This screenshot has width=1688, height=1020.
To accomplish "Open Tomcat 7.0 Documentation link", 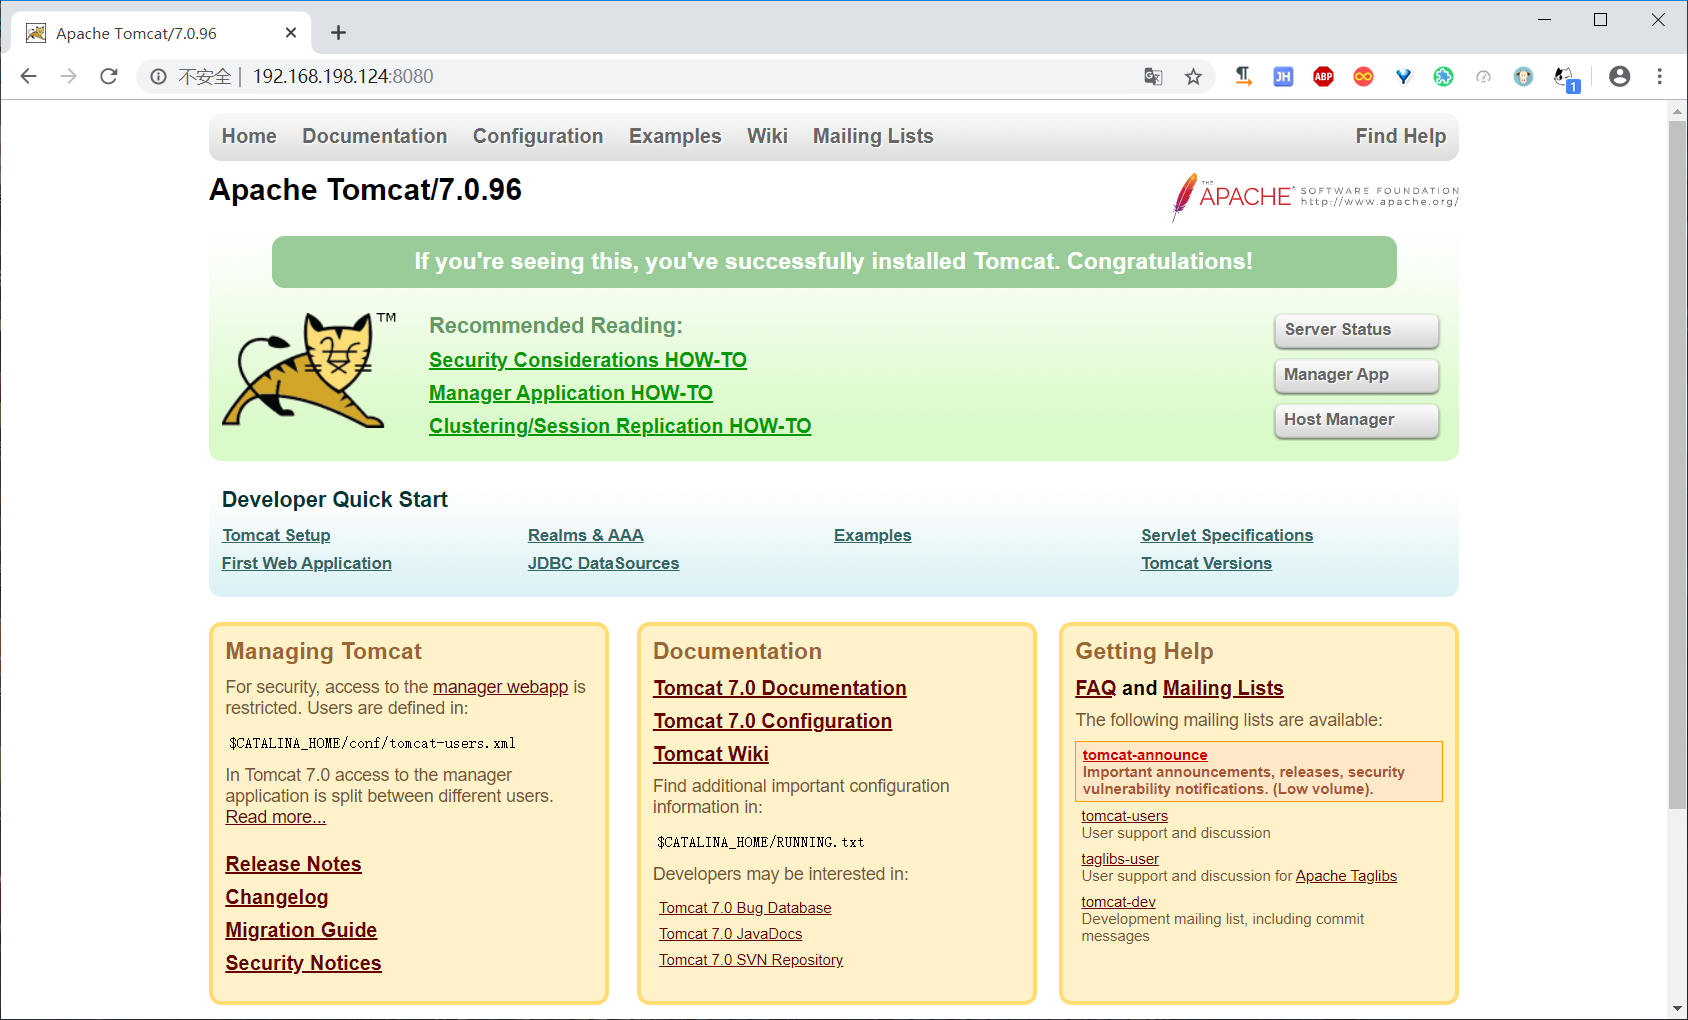I will [780, 688].
